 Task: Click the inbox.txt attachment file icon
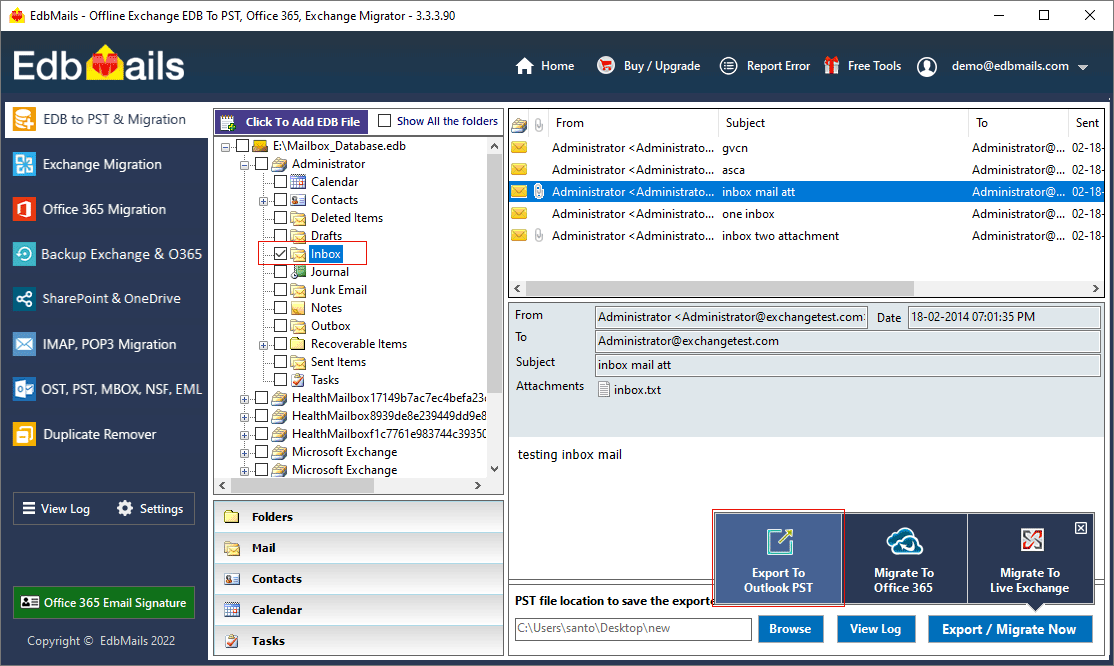pos(604,390)
